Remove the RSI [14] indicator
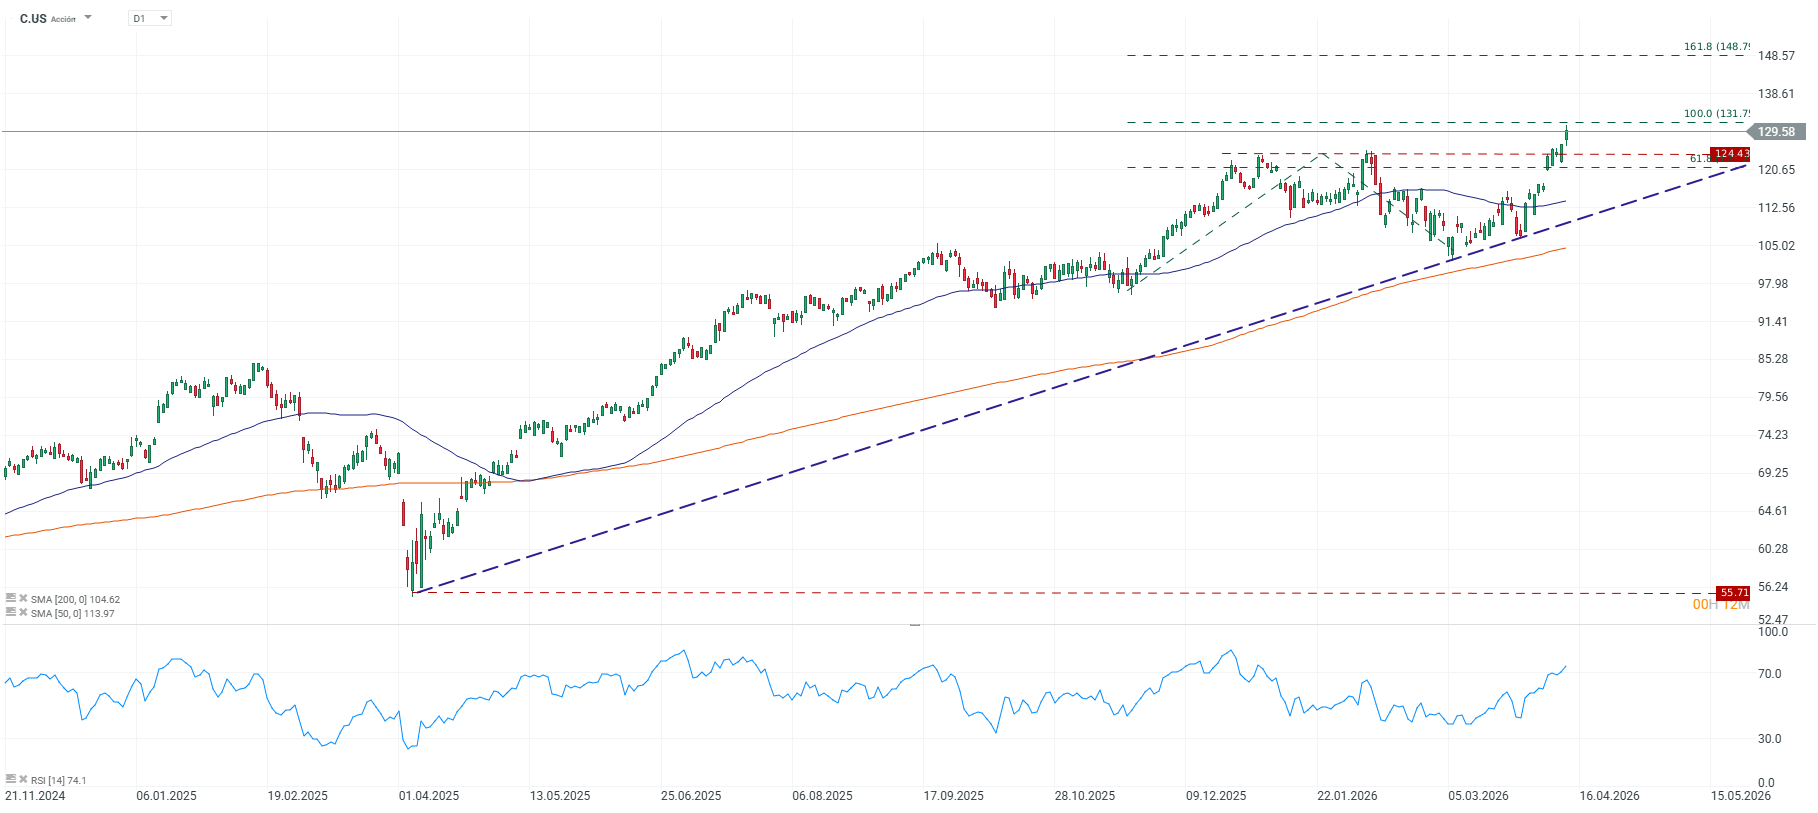This screenshot has height=813, width=1818. 23,780
